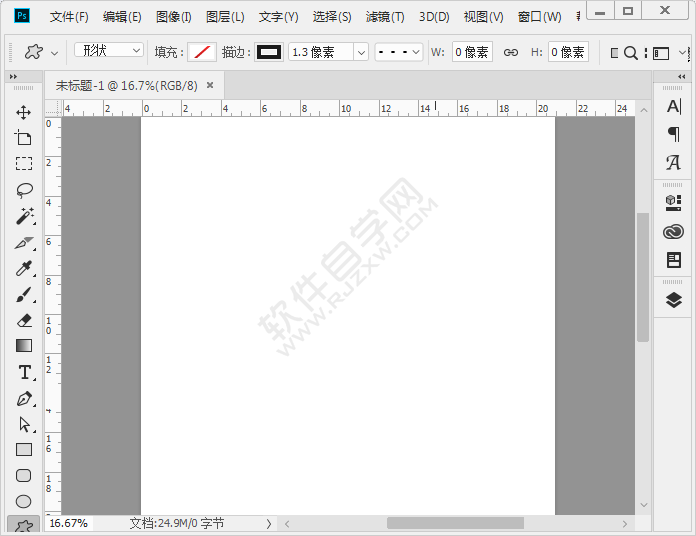
Task: Click the width W input field
Action: [x=472, y=52]
